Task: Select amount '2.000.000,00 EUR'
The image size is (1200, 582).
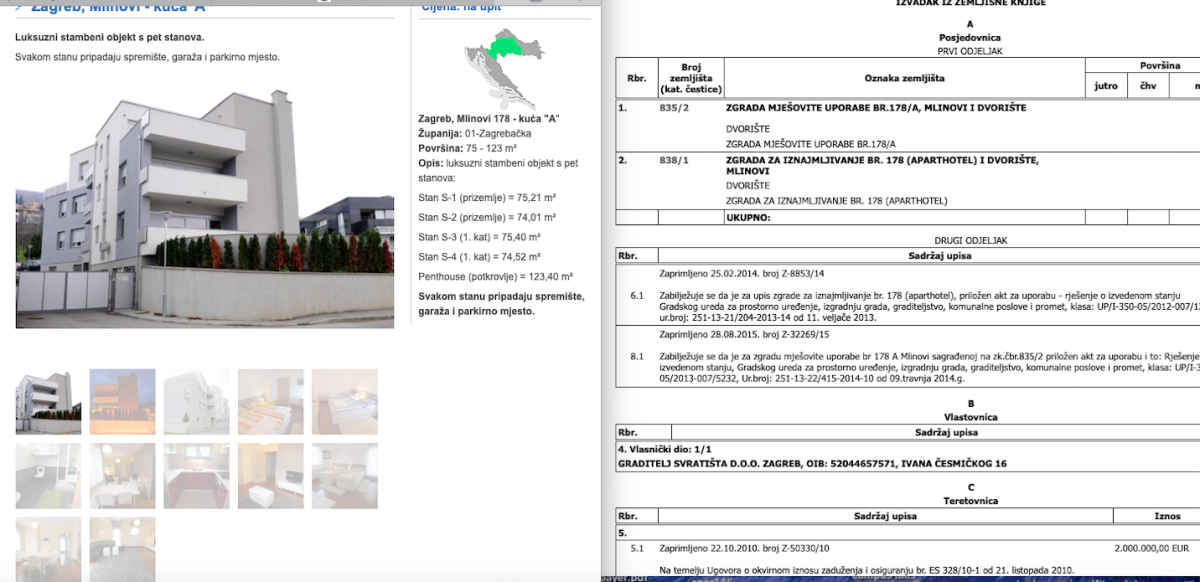Action: point(1153,548)
